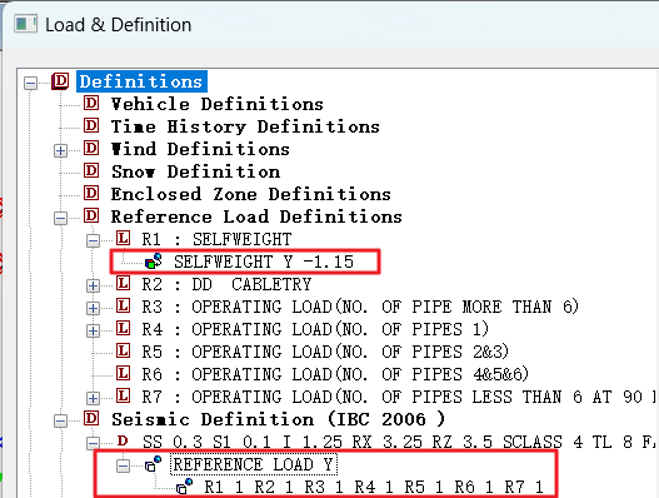Image resolution: width=659 pixels, height=498 pixels.
Task: Click the Load & Definition title text
Action: tap(118, 25)
